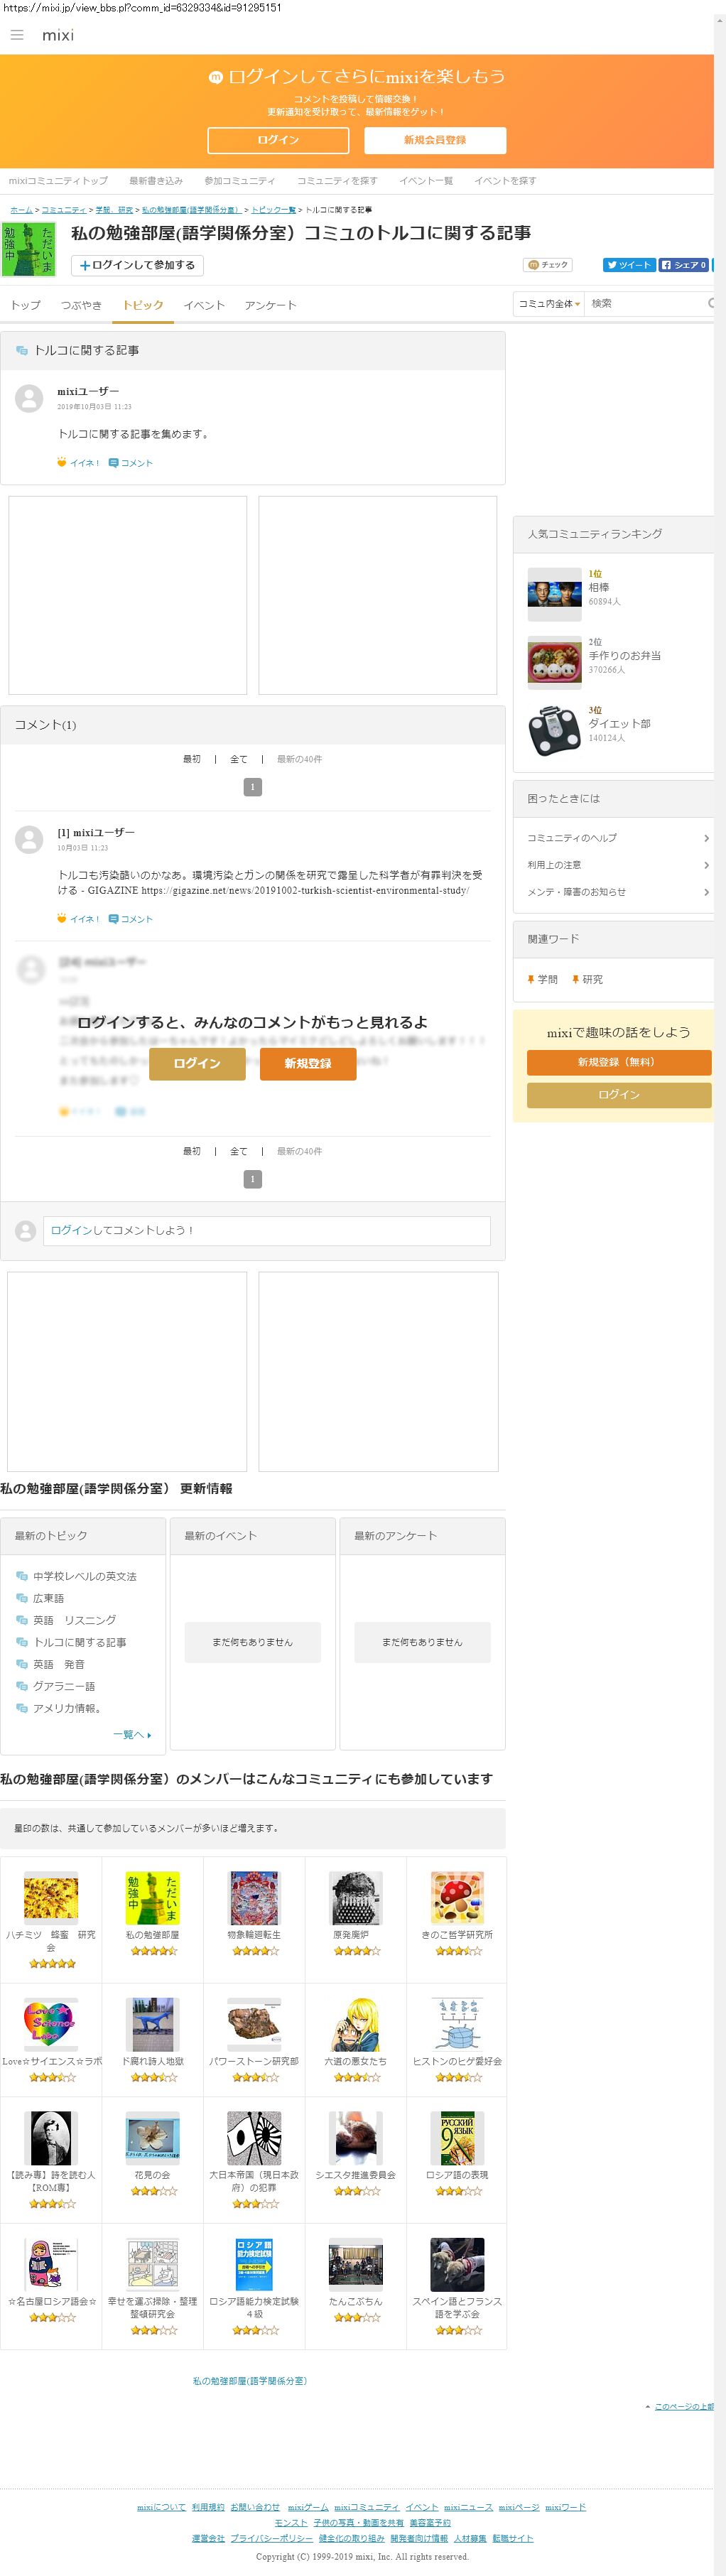
Task: Open the 相棒 ranking thumbnail
Action: pos(554,594)
